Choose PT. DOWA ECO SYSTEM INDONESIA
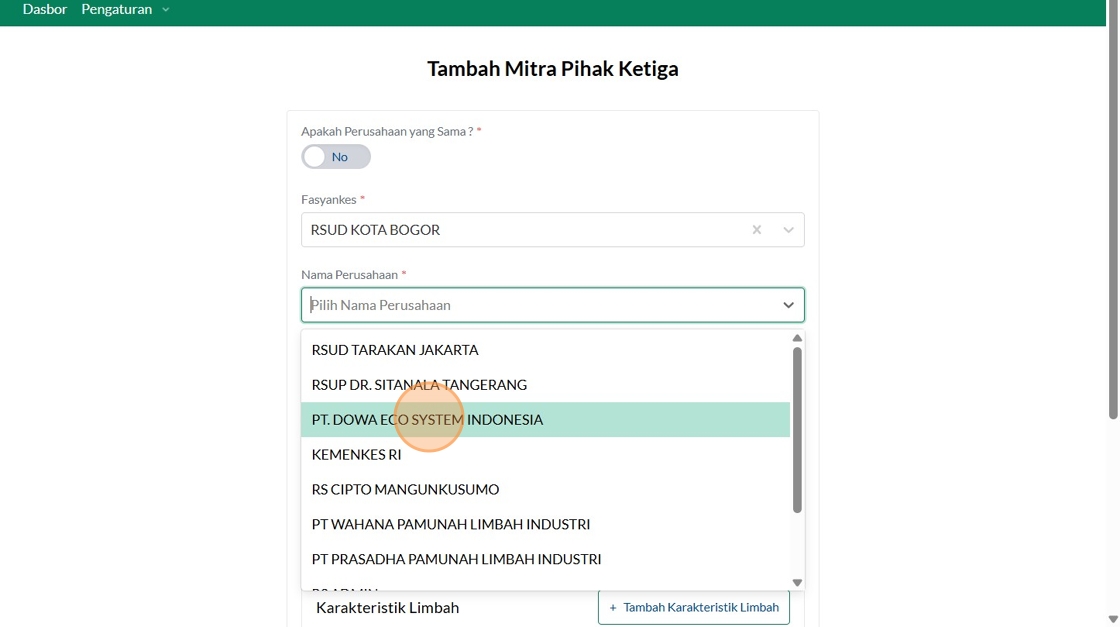Screen dimensions: 1120x627 [546, 419]
